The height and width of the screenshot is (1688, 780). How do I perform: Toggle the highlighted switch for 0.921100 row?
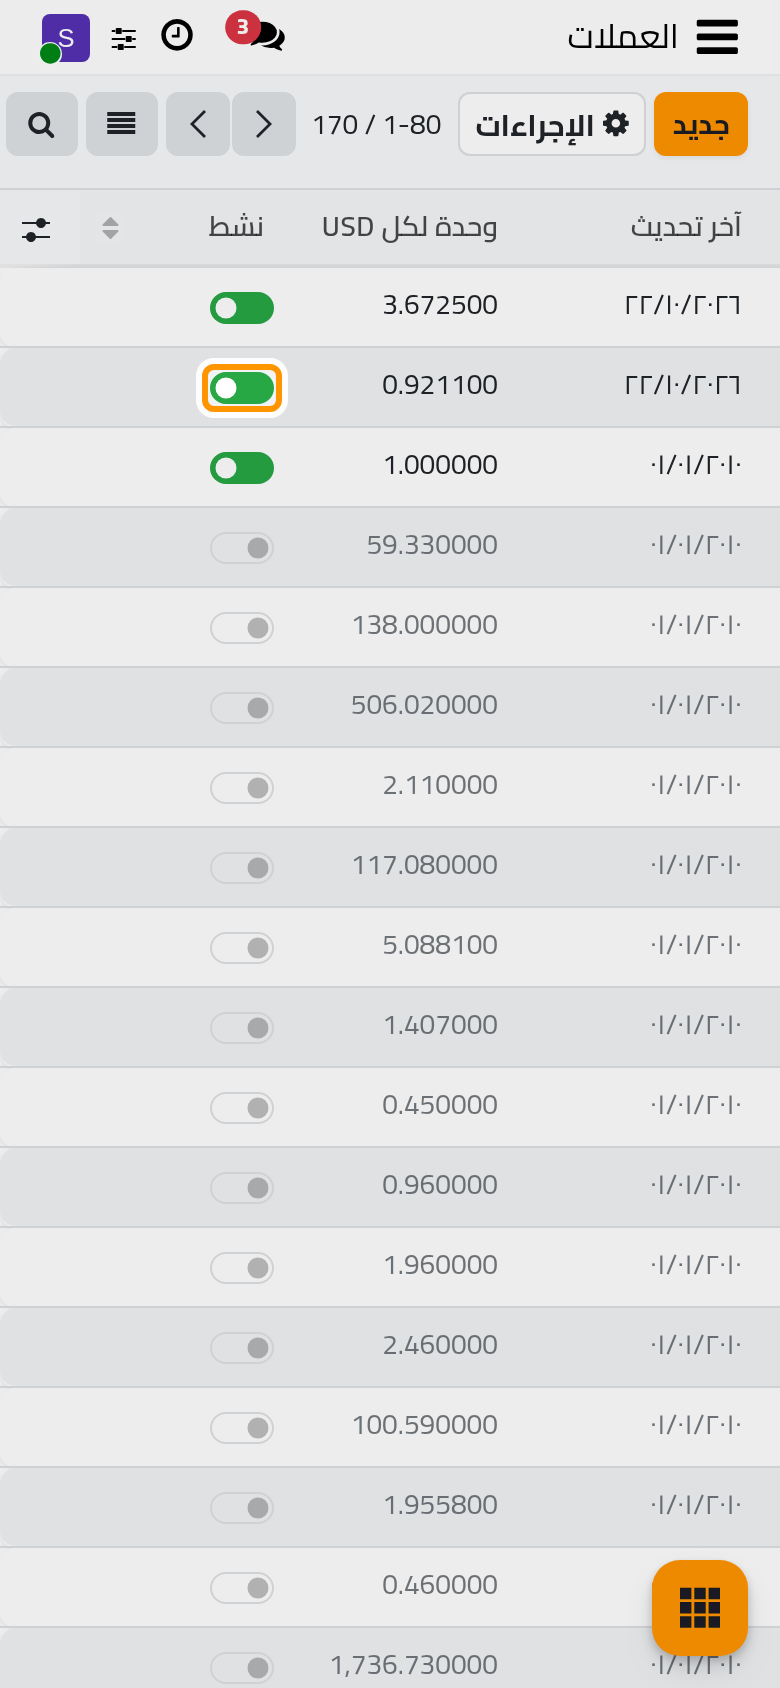242,388
